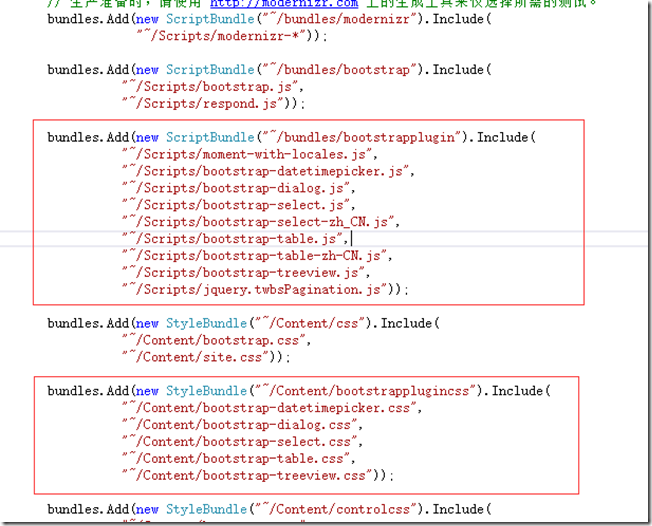This screenshot has height=526, width=652.
Task: Click ScriptBundle in the bootstrapplugin line
Action: [210, 138]
